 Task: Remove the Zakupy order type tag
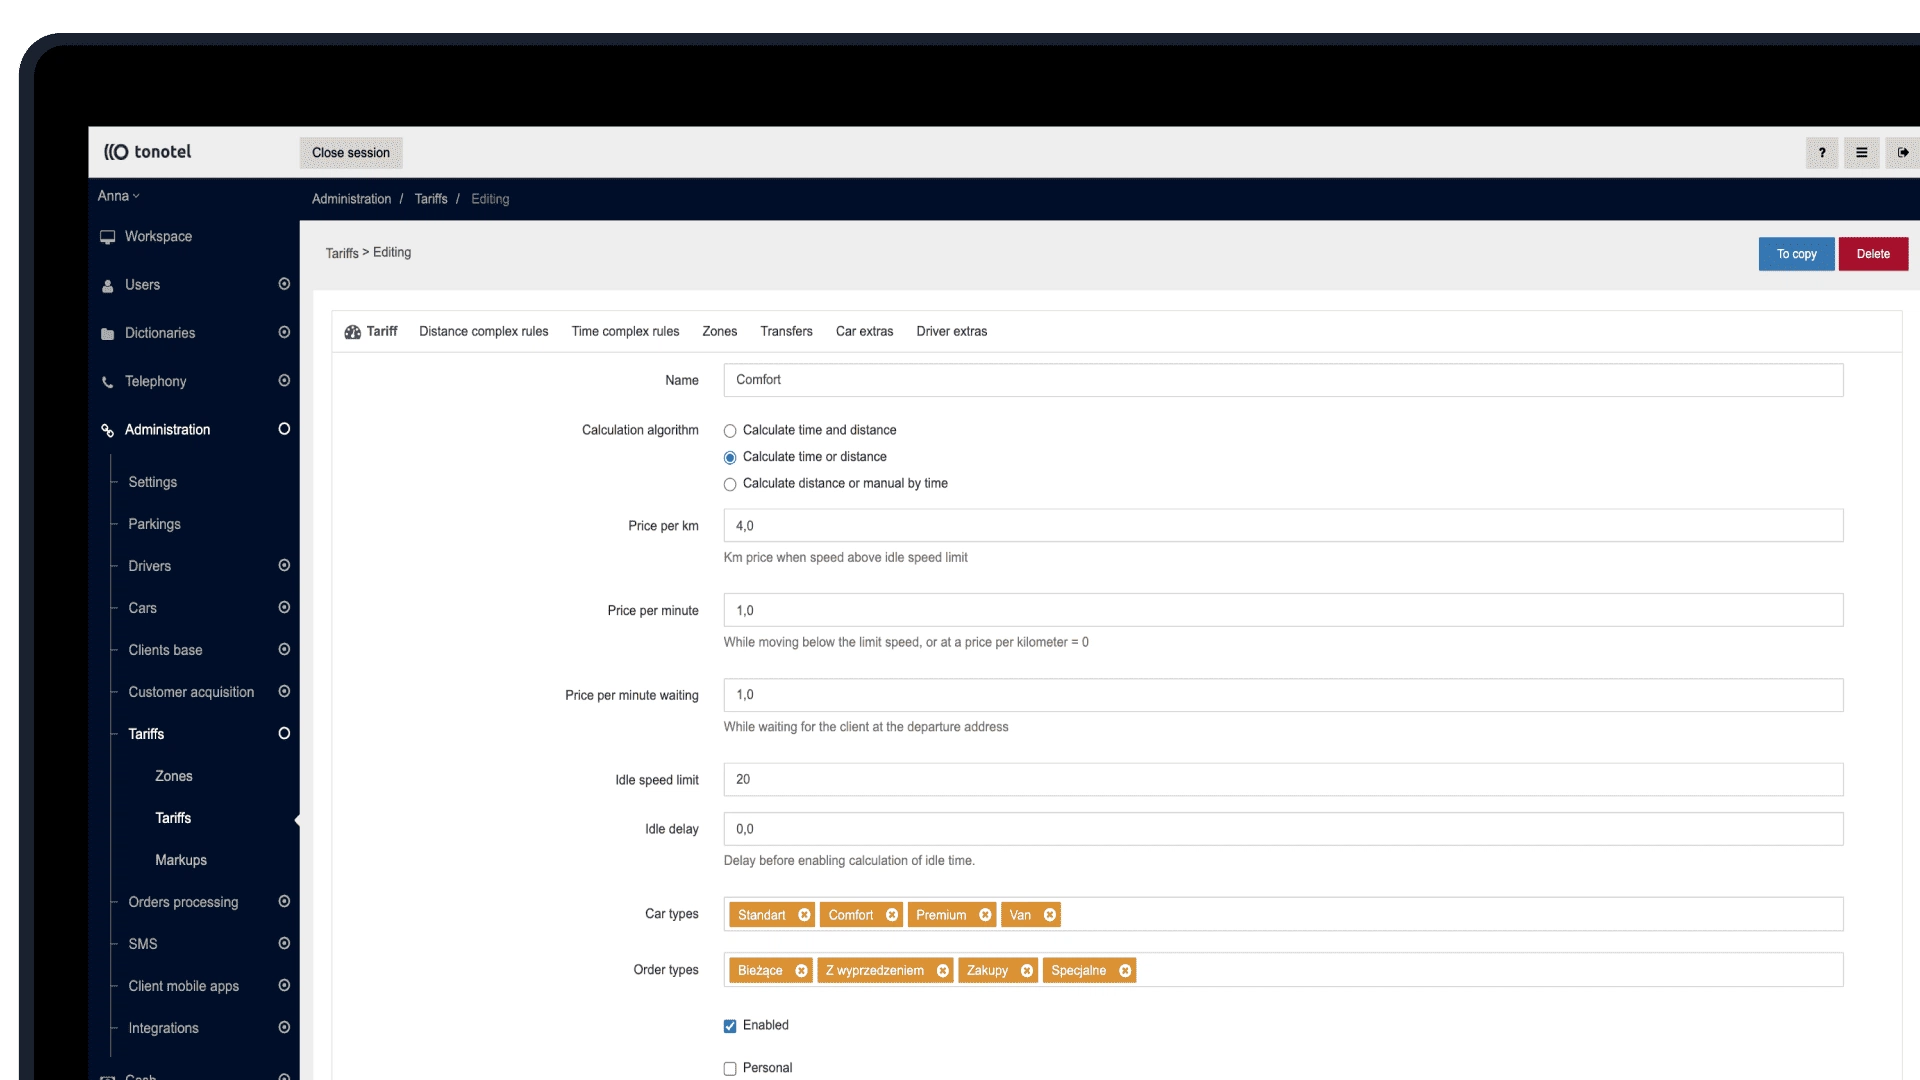[1027, 971]
